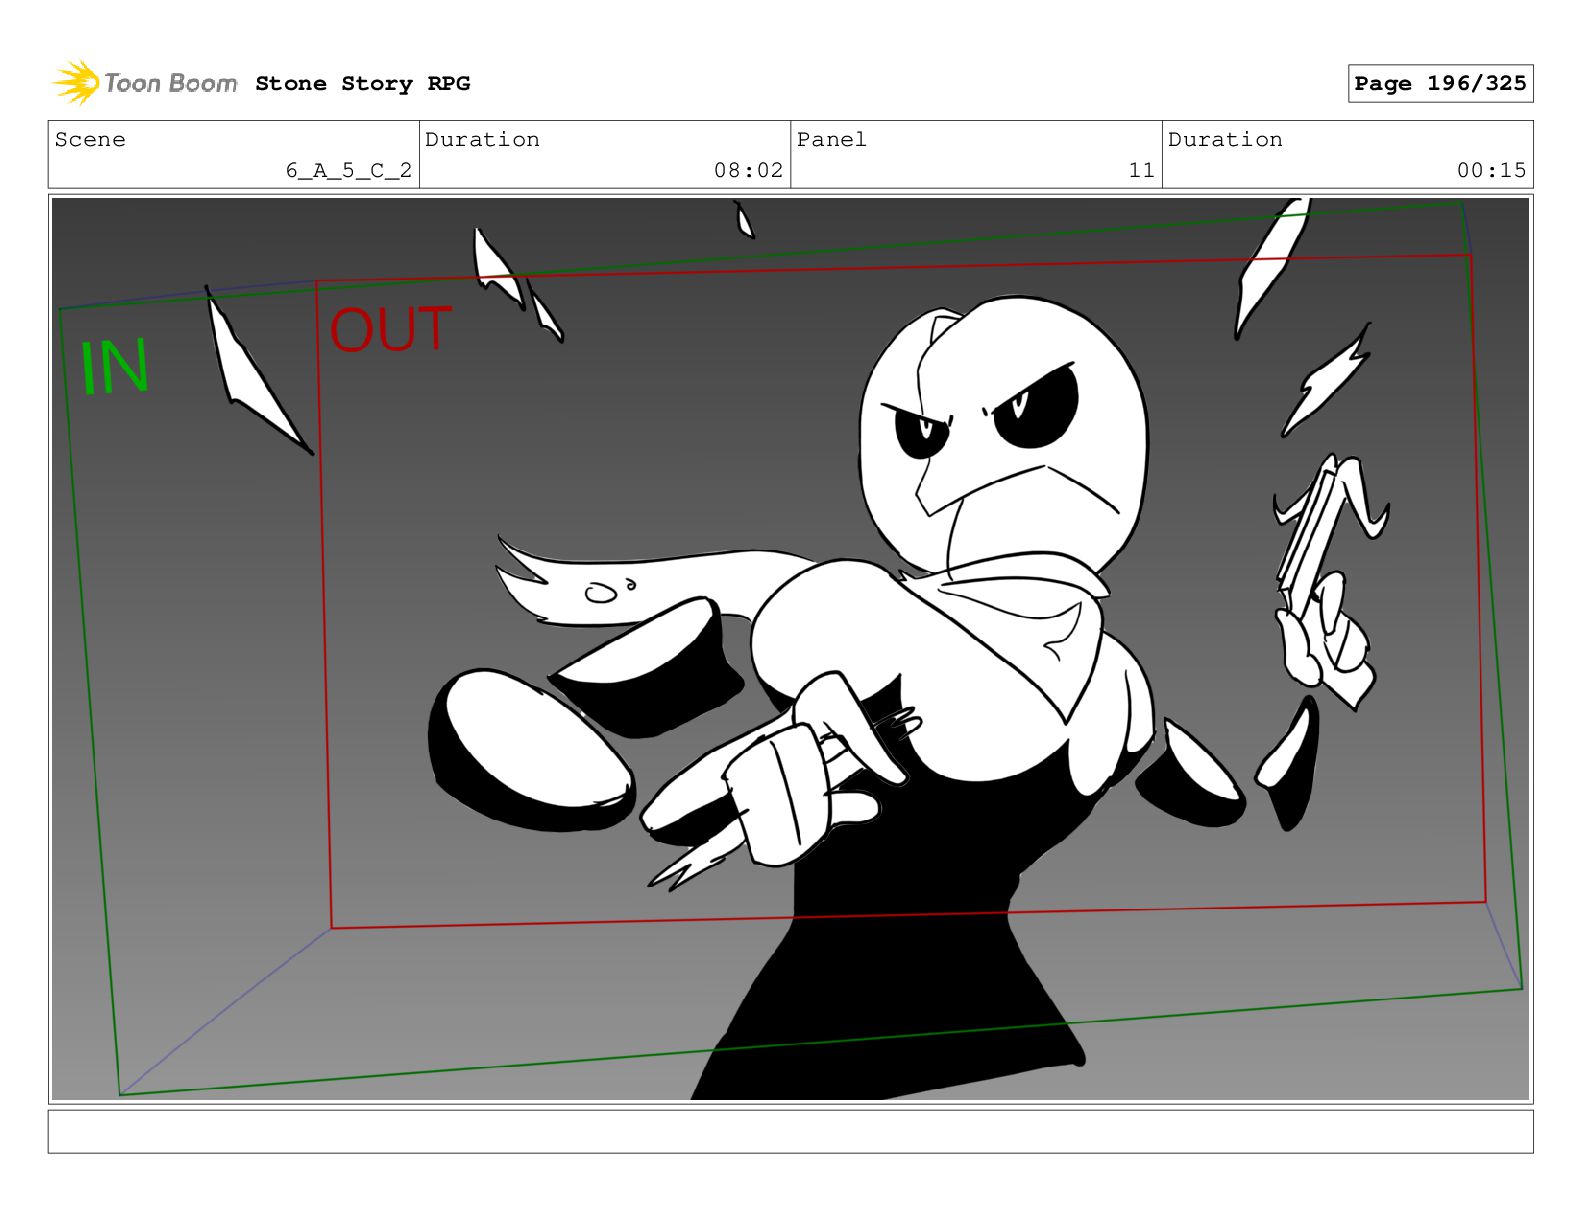Click the panel duration value '00:15'
The width and height of the screenshot is (1582, 1225).
[x=1491, y=170]
